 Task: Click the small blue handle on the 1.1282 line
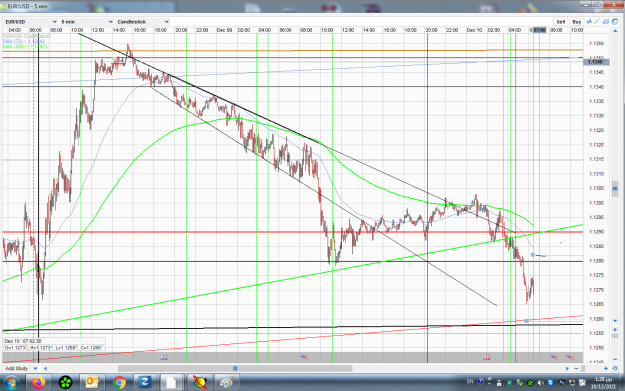click(533, 255)
